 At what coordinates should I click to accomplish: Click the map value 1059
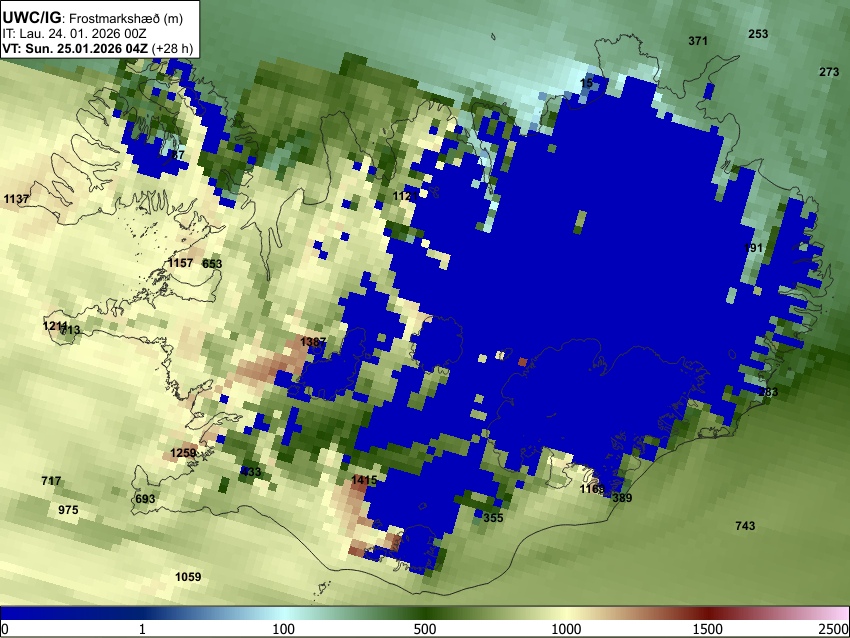188,577
